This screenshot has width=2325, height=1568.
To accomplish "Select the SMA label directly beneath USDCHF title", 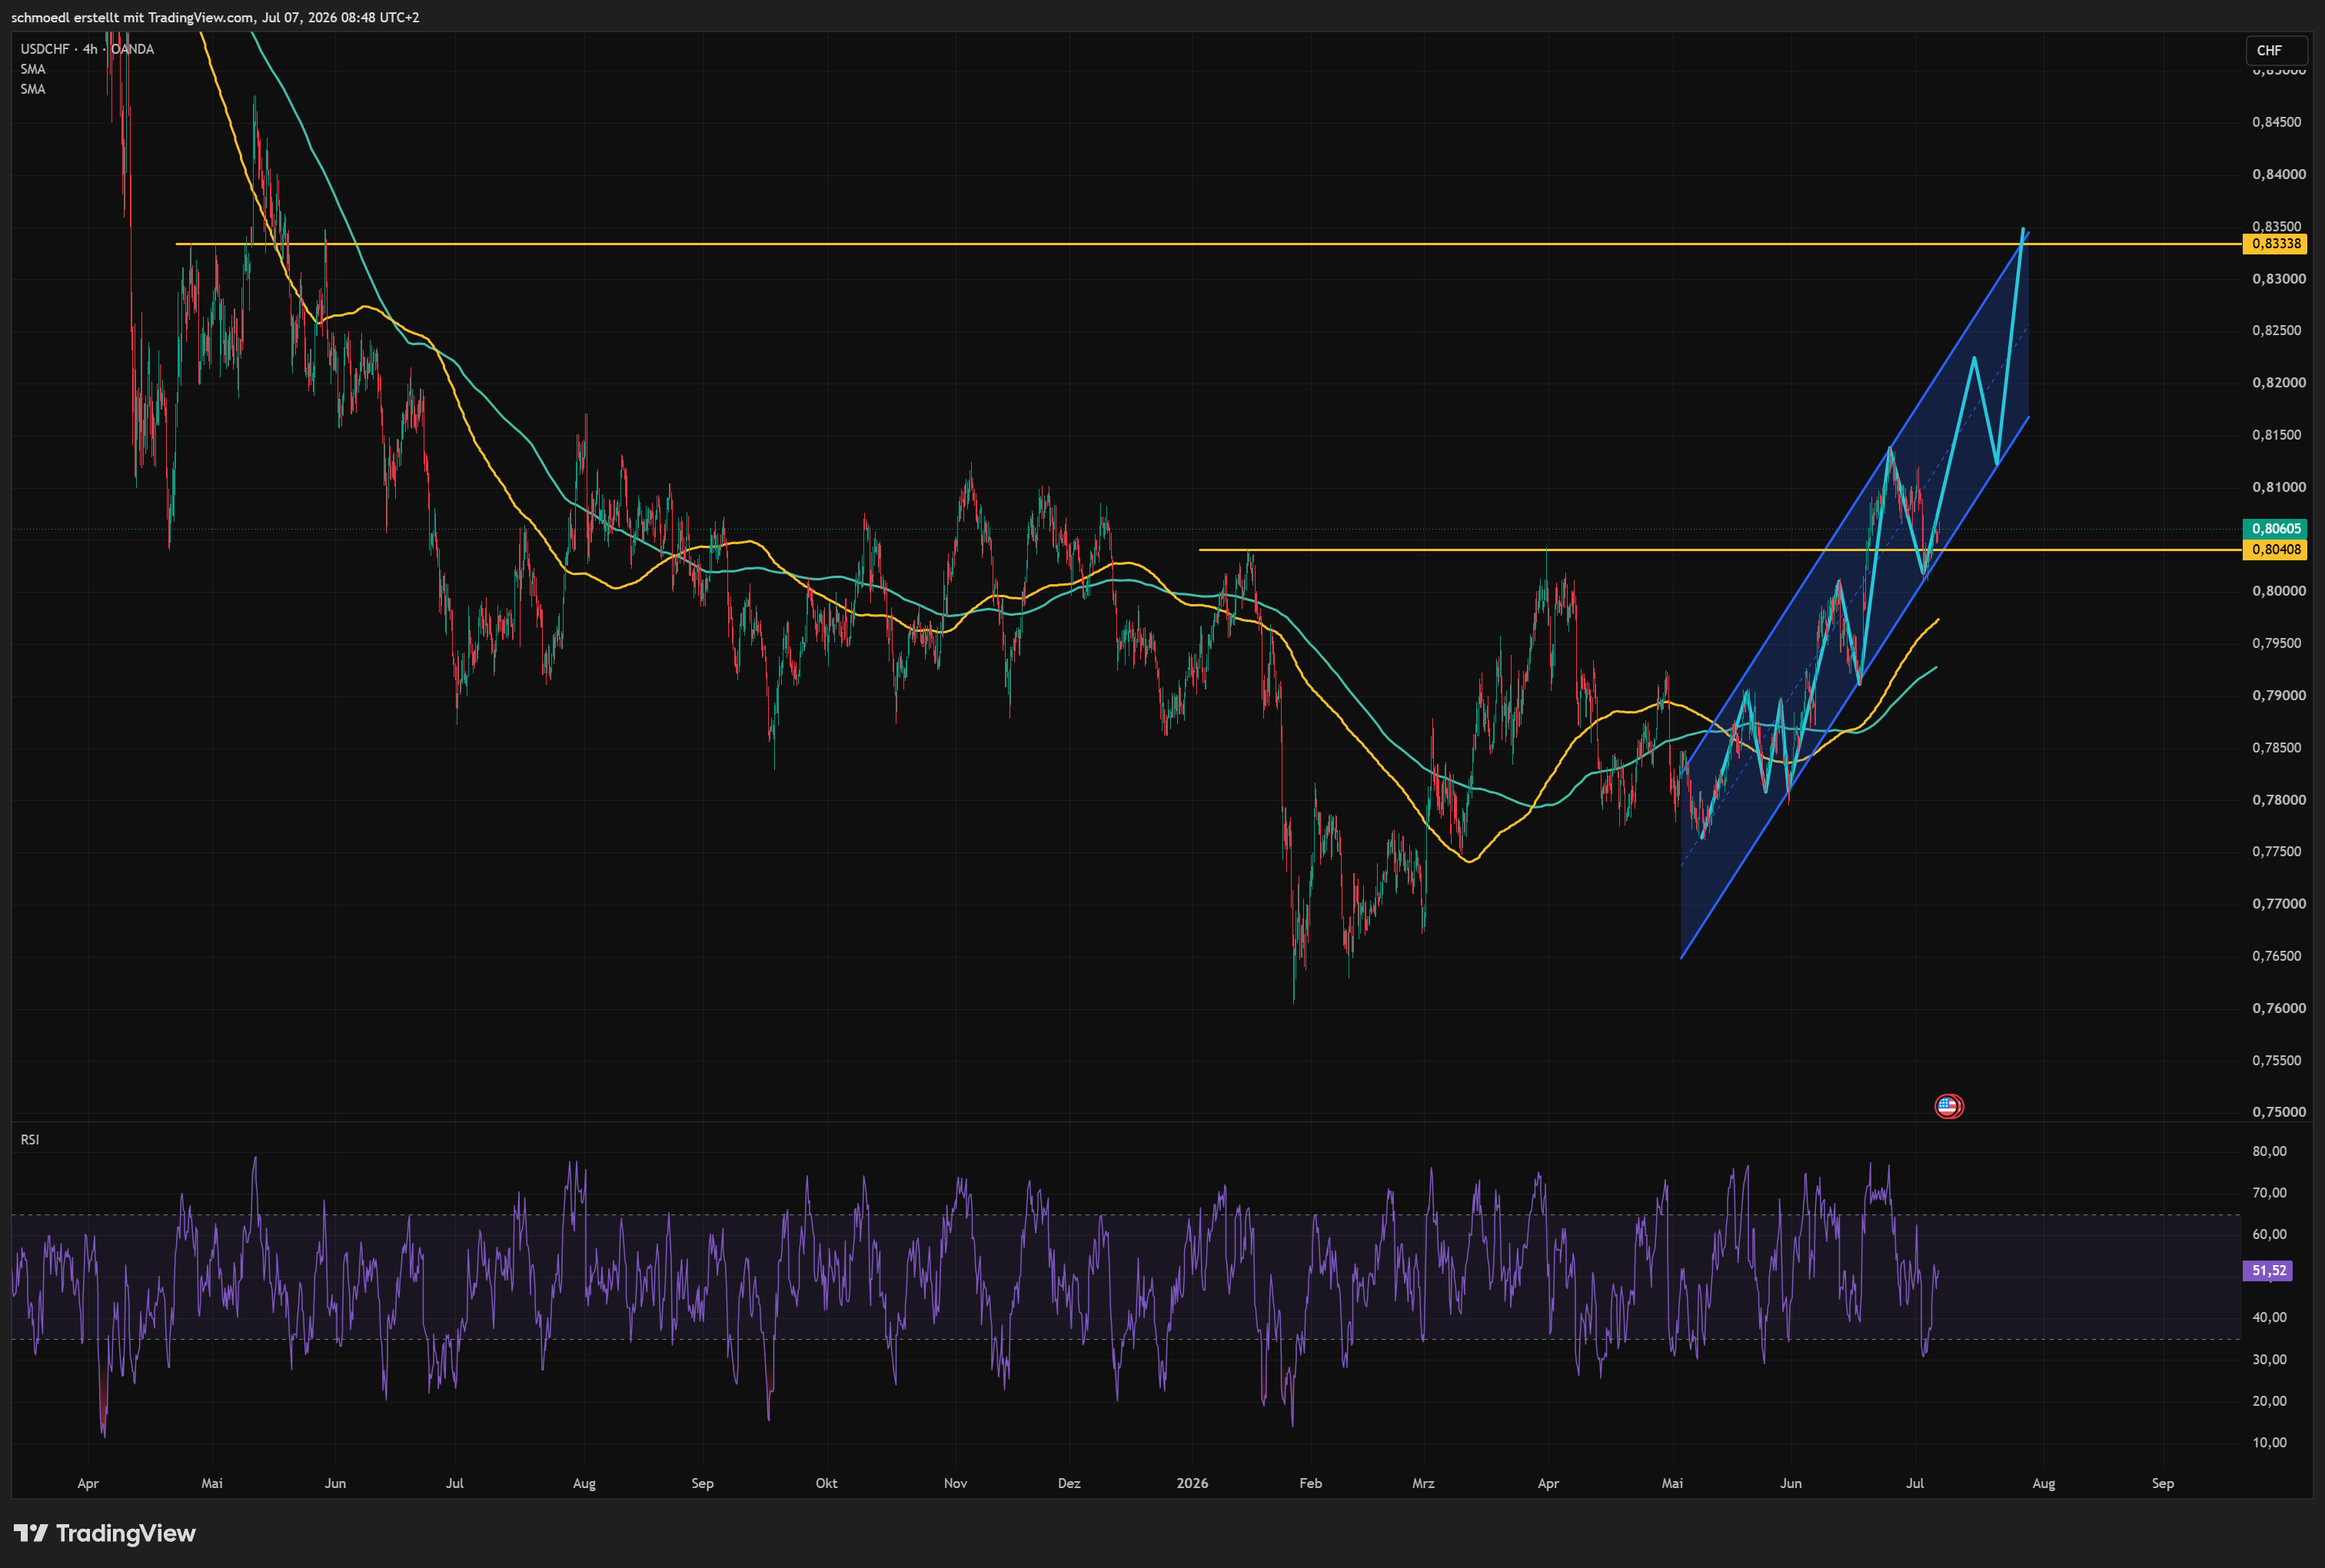I will click(x=33, y=69).
